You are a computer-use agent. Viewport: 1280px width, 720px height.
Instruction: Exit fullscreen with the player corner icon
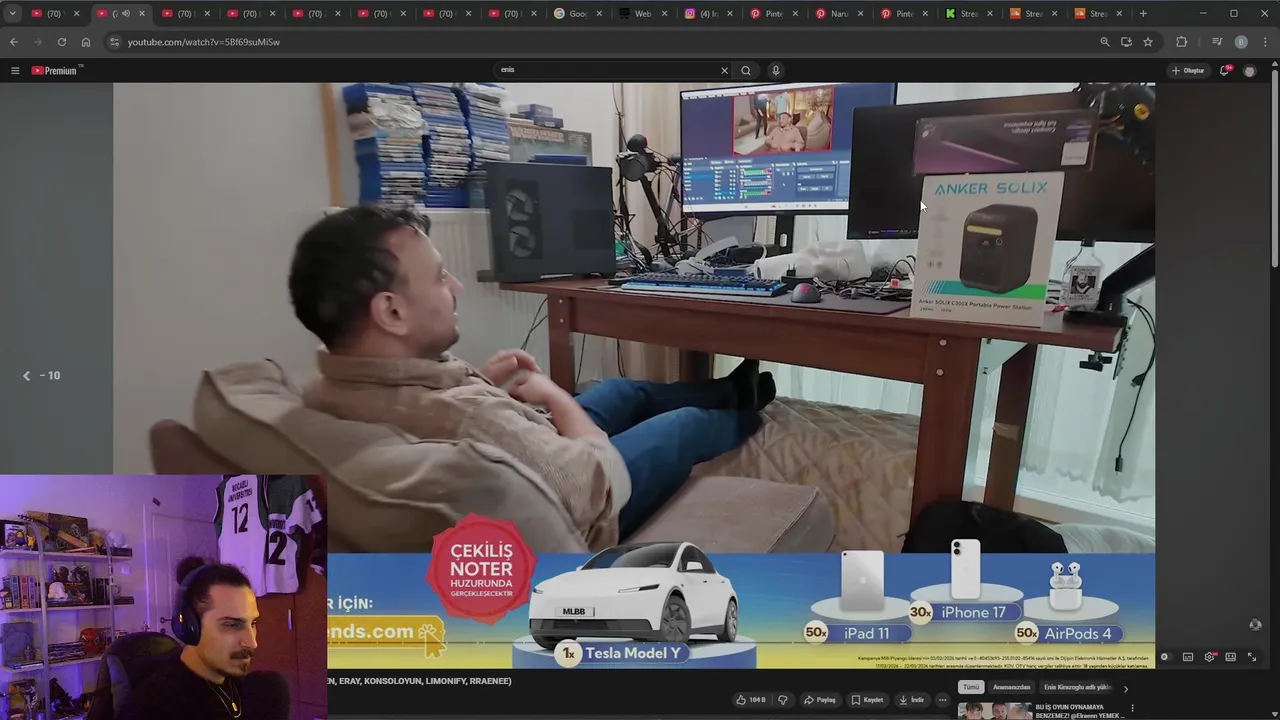click(x=1252, y=657)
